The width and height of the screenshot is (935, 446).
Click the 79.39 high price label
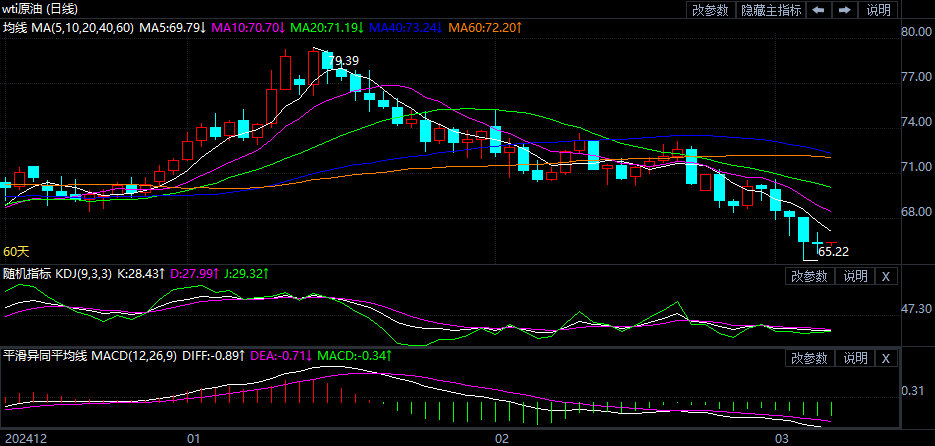tap(344, 61)
